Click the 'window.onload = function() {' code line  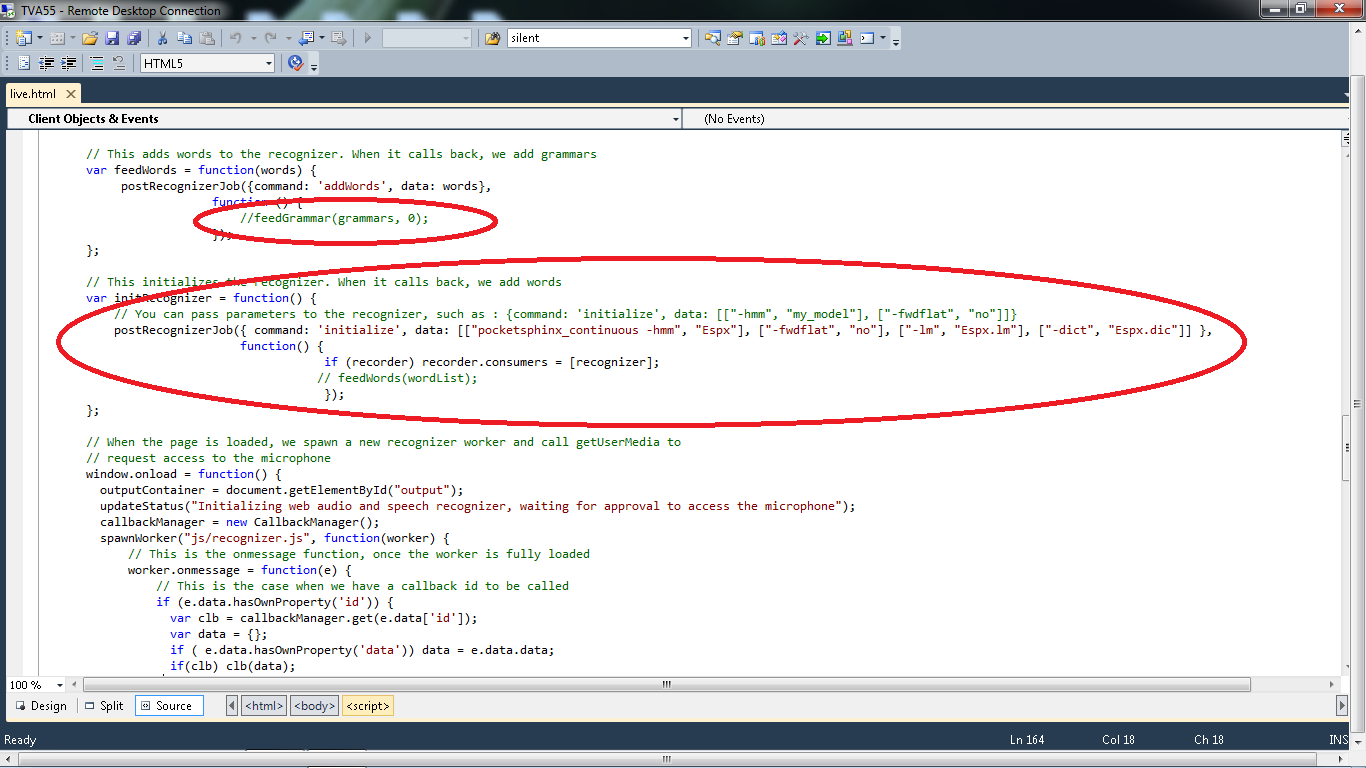tap(184, 474)
